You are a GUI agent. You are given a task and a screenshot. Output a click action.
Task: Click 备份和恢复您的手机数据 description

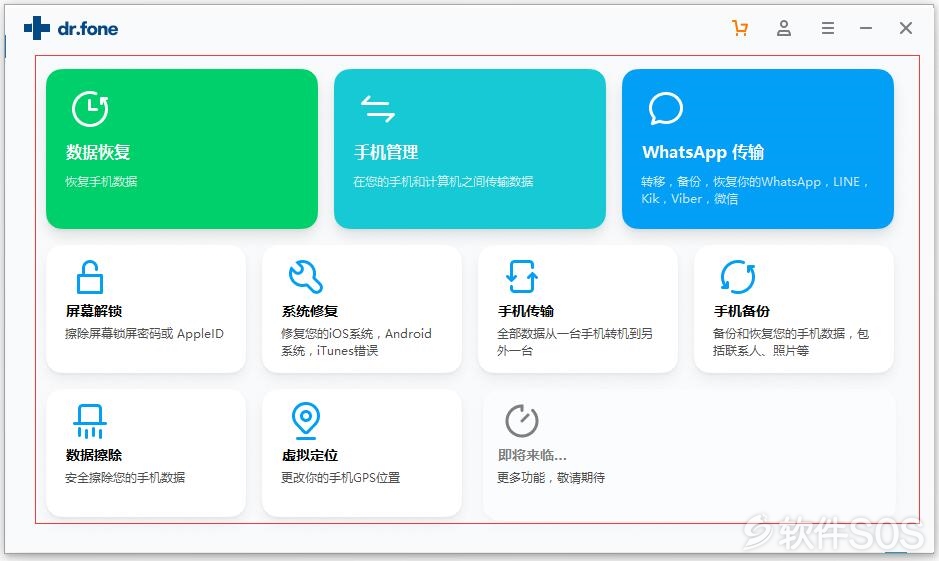click(x=790, y=342)
